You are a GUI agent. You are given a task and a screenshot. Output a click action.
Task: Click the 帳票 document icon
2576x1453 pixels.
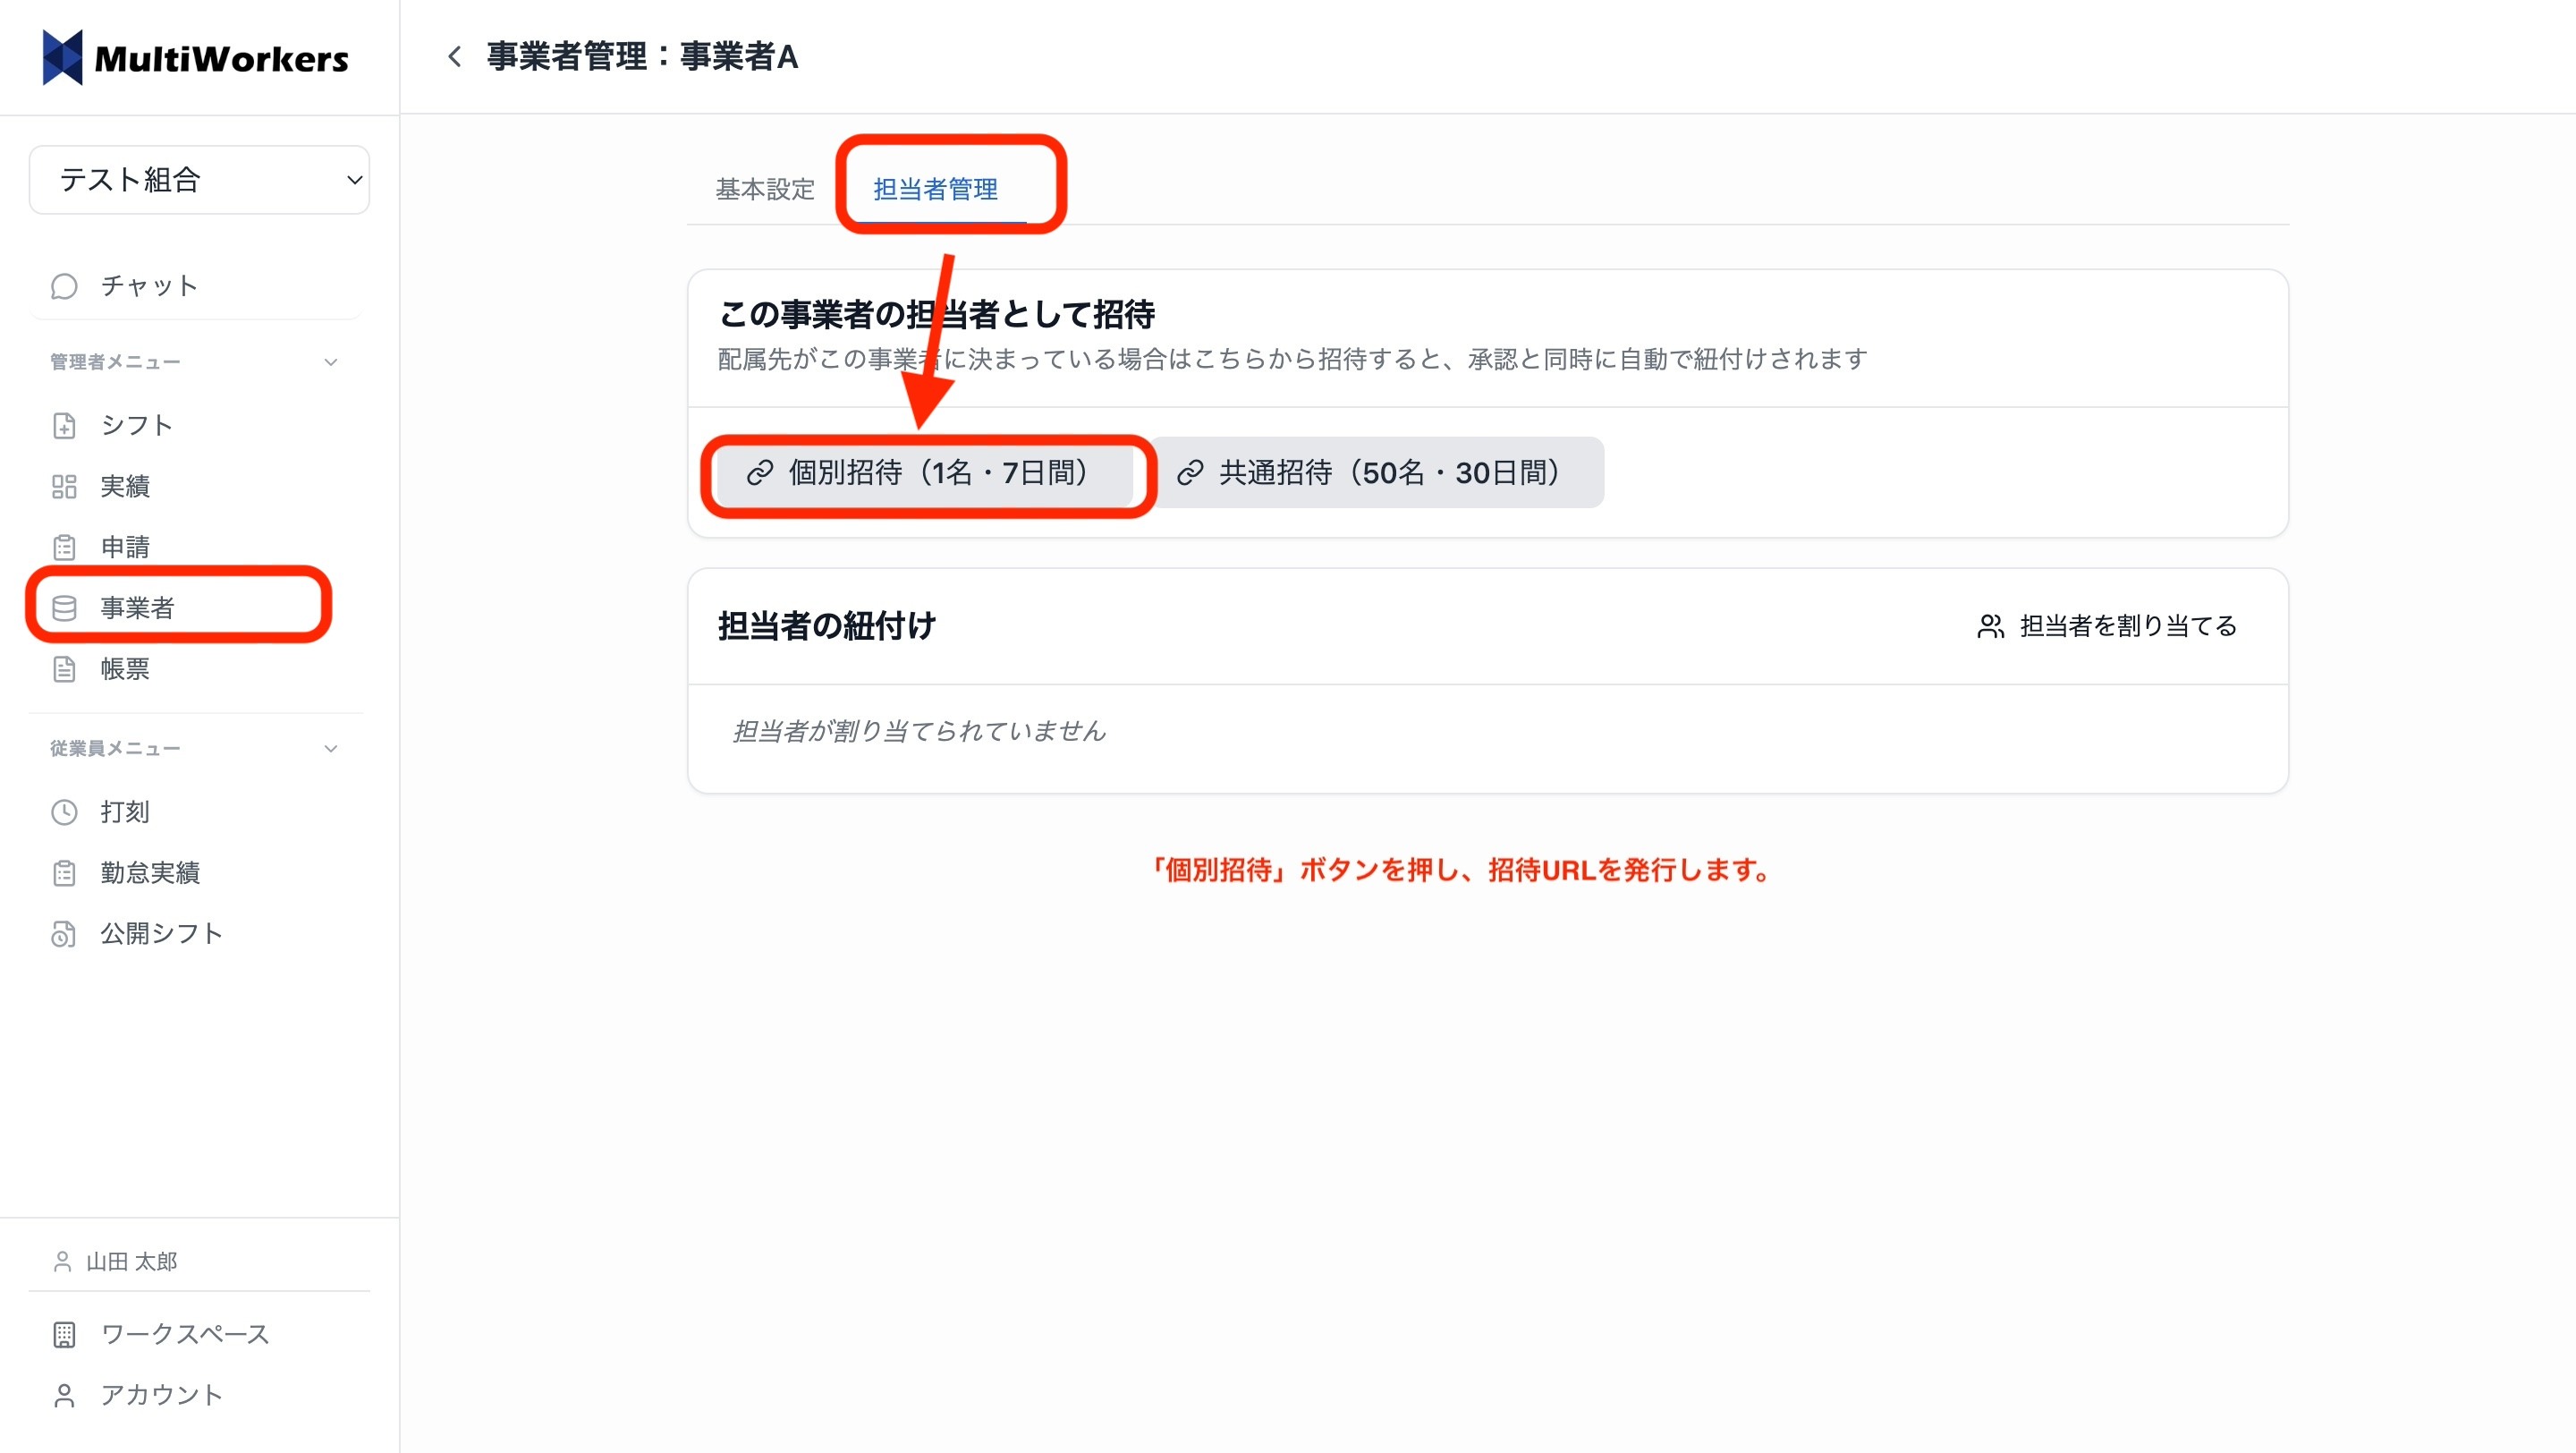[x=64, y=669]
